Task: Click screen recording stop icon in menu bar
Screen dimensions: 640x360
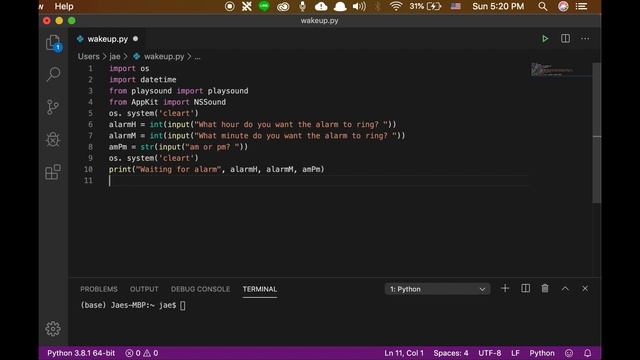Action: [x=229, y=7]
